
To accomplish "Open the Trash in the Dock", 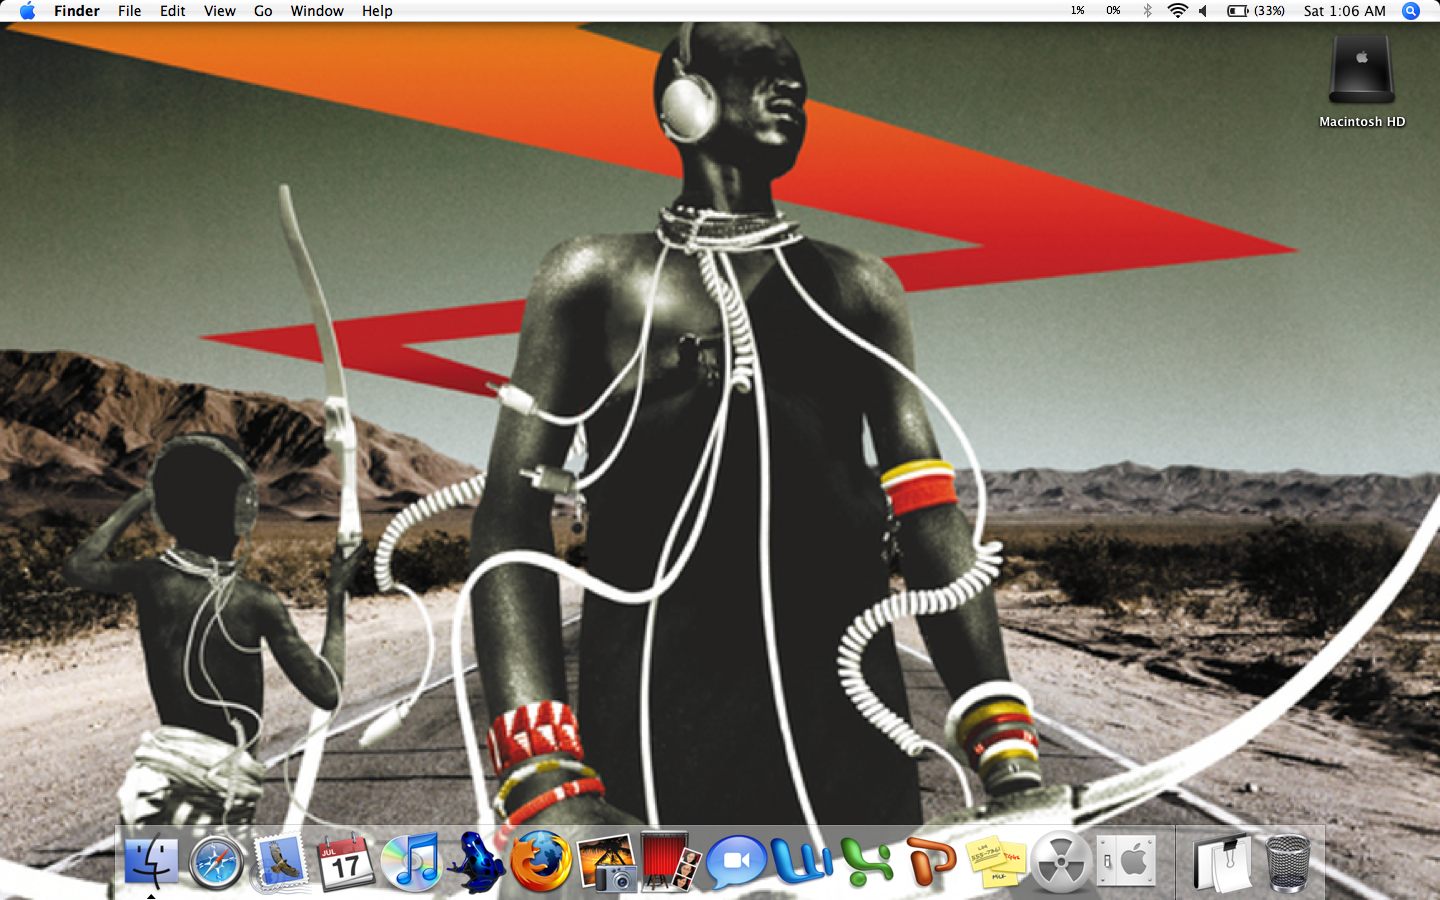I will coord(1288,862).
